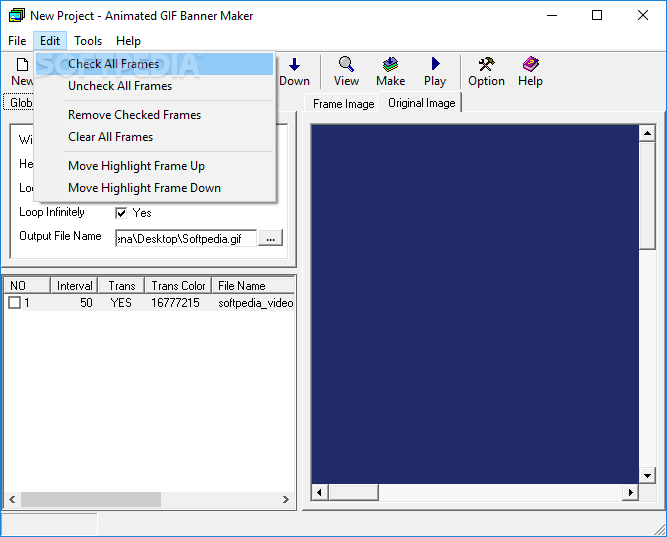667x537 pixels.
Task: Click the Down arrow toolbar icon
Action: pos(294,65)
